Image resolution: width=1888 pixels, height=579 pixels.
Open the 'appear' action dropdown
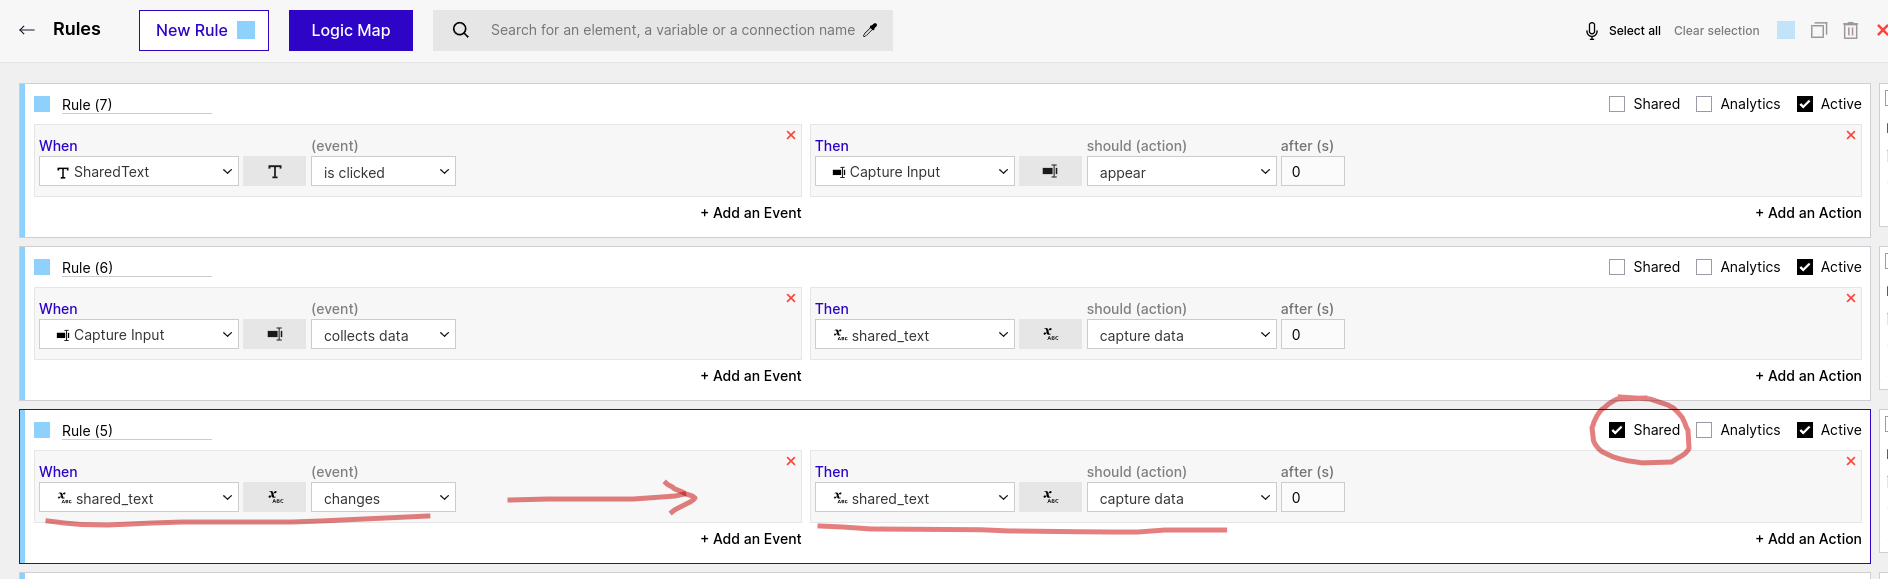(x=1181, y=172)
